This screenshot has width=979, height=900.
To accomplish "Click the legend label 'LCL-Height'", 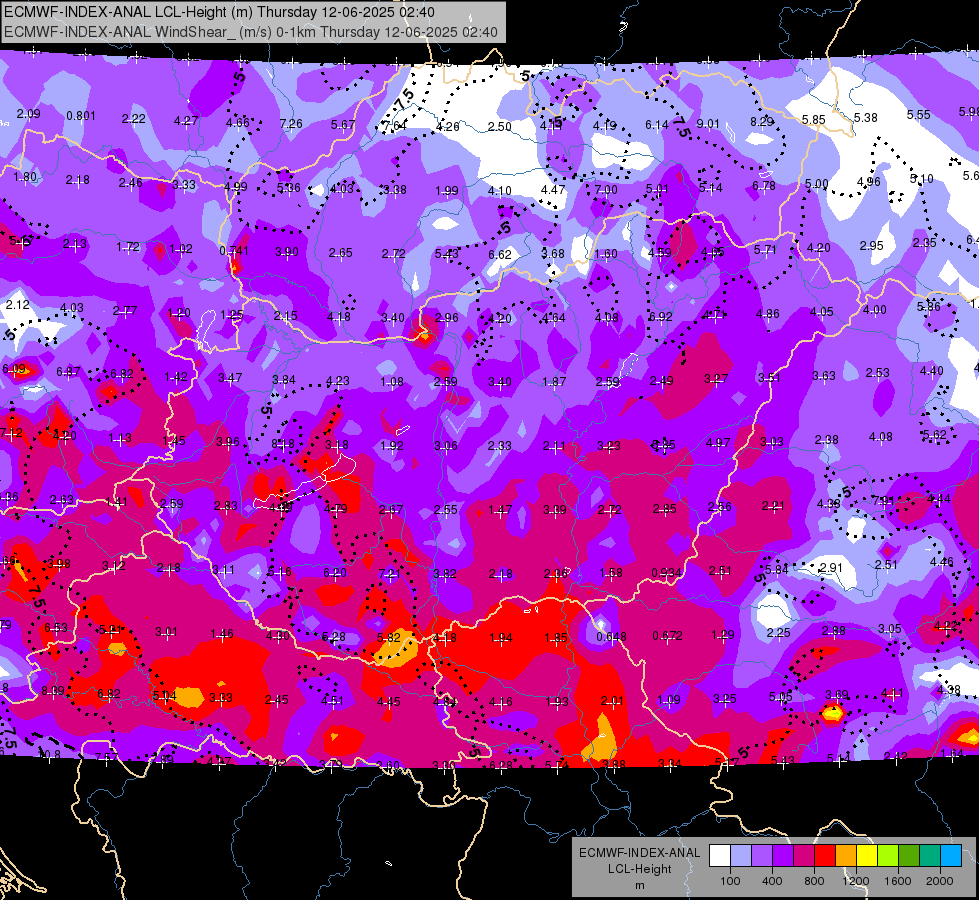I will pyautogui.click(x=639, y=869).
